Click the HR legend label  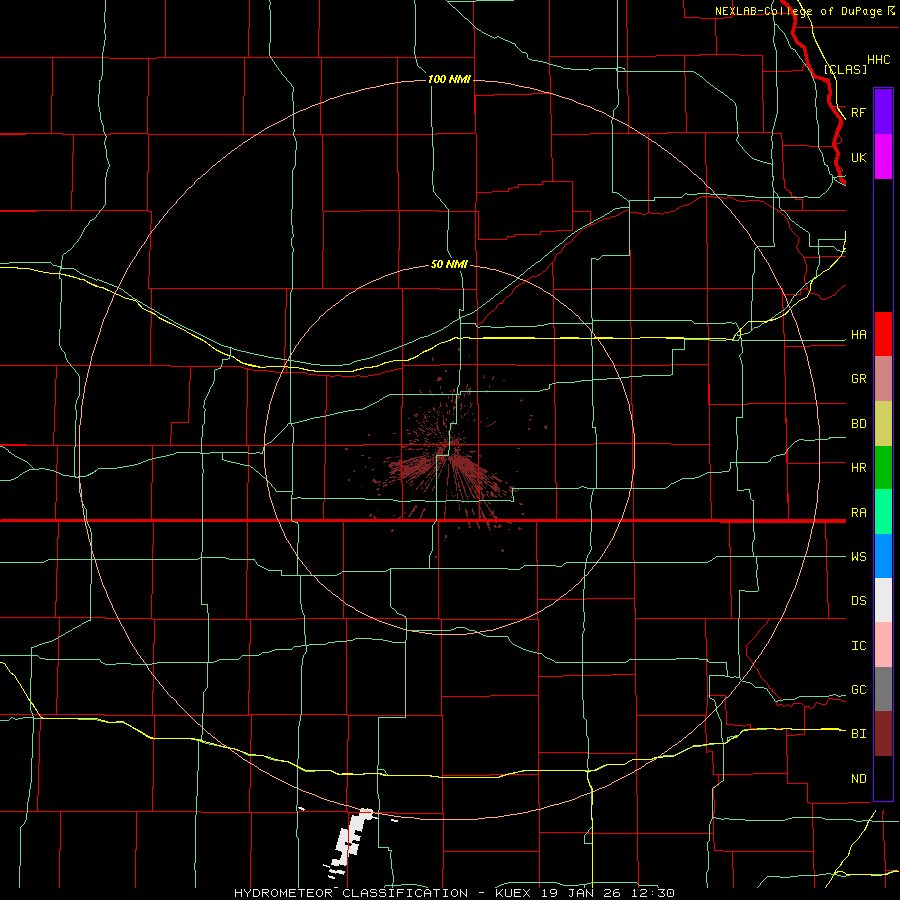858,468
